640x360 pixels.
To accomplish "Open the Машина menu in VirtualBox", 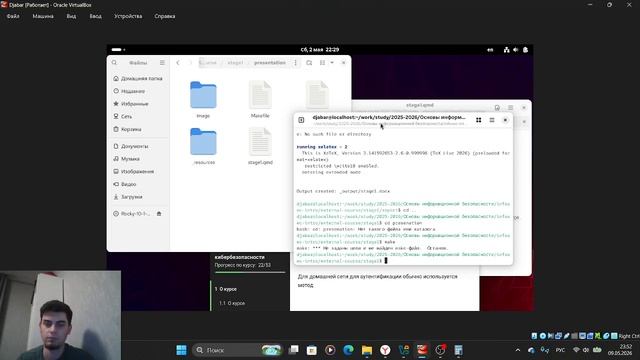I will (43, 16).
